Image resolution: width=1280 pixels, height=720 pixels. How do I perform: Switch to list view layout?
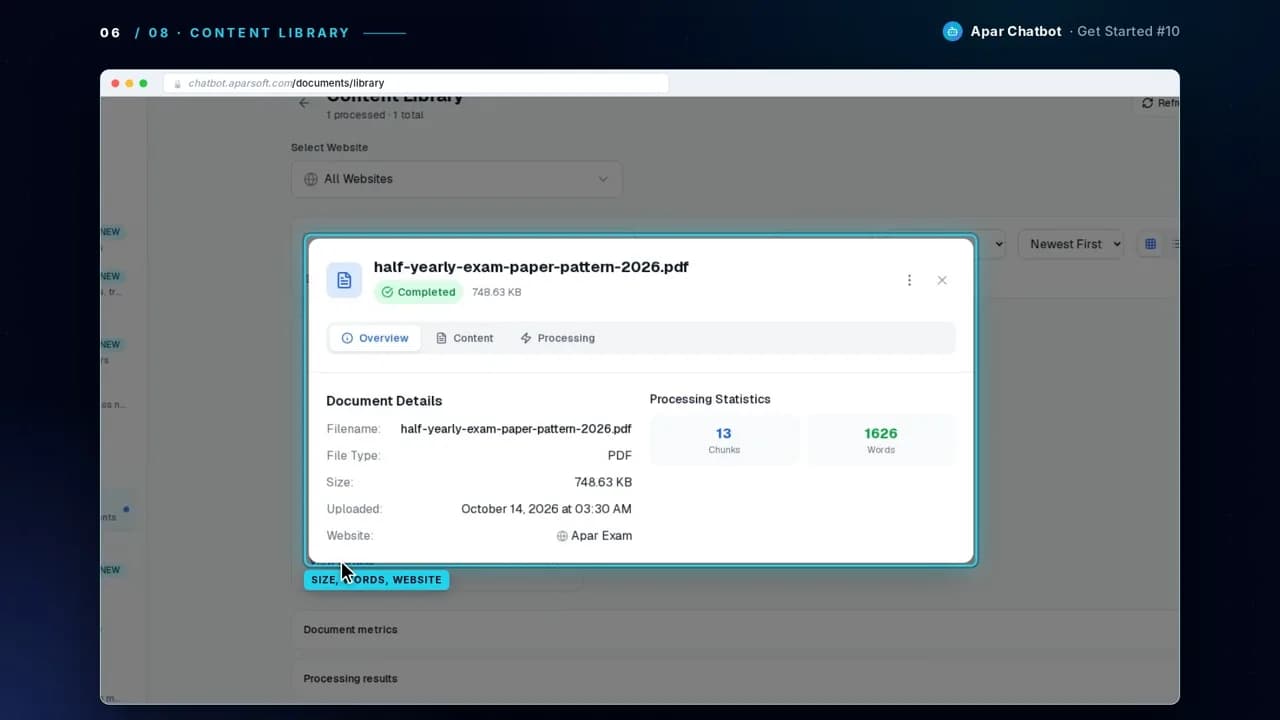(1175, 244)
